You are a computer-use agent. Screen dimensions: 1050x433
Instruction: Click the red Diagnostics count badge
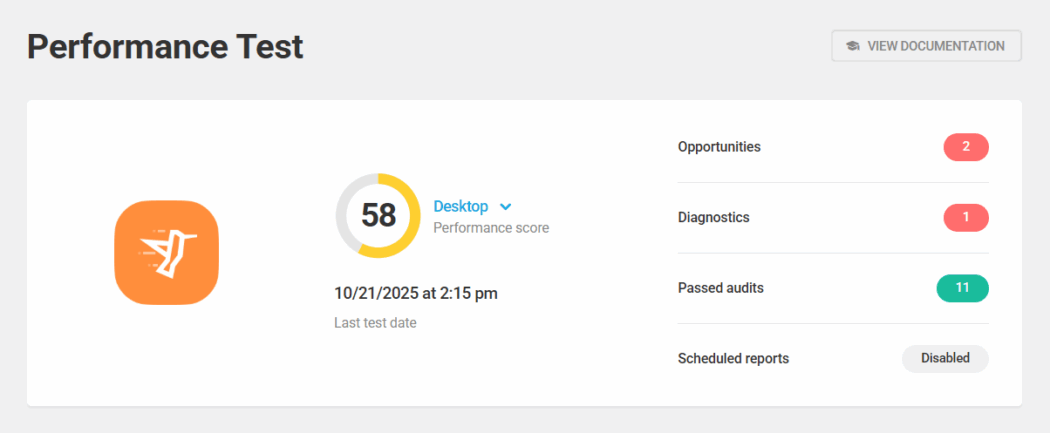click(x=965, y=217)
